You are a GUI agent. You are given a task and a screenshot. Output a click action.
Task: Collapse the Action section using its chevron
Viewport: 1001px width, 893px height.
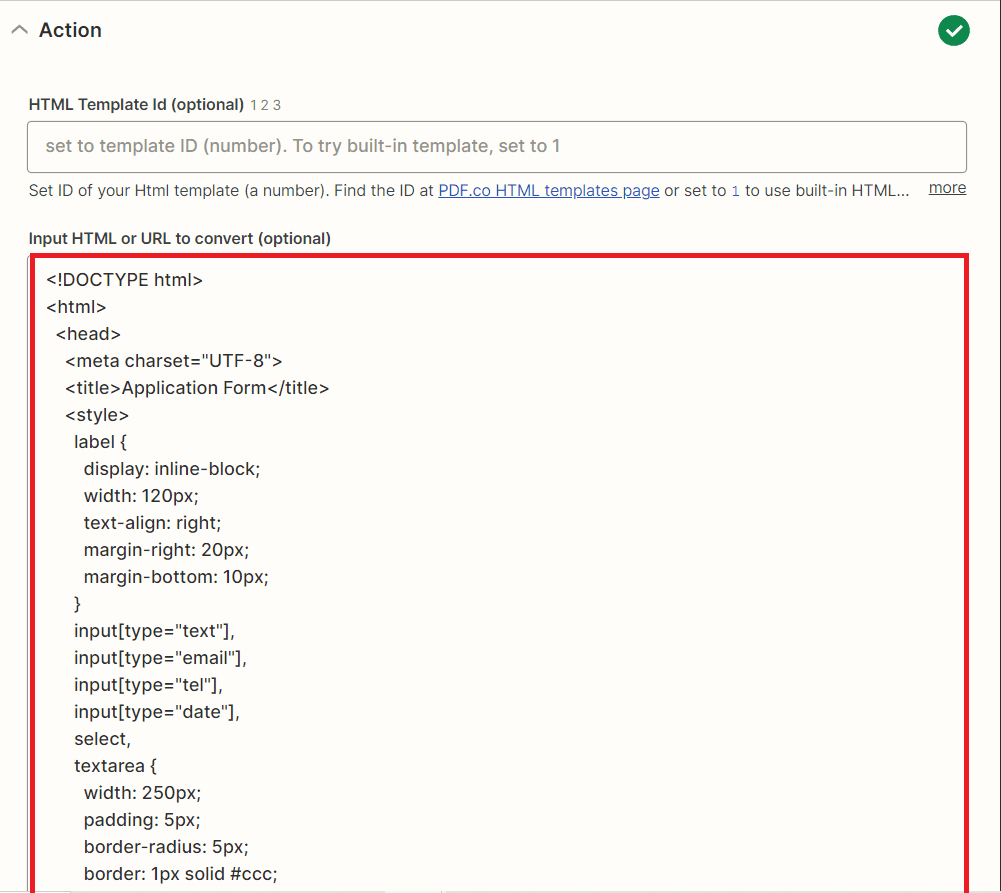point(19,29)
